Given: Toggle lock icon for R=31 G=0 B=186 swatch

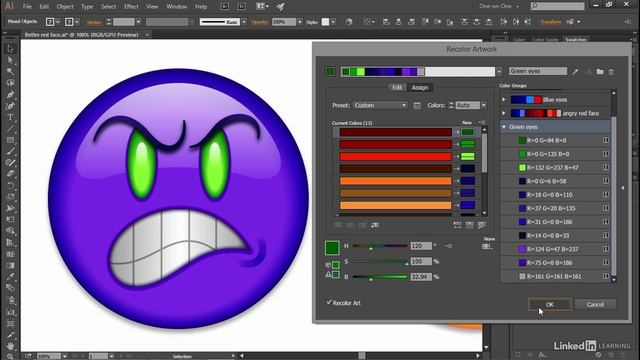Looking at the screenshot, I should (606, 222).
